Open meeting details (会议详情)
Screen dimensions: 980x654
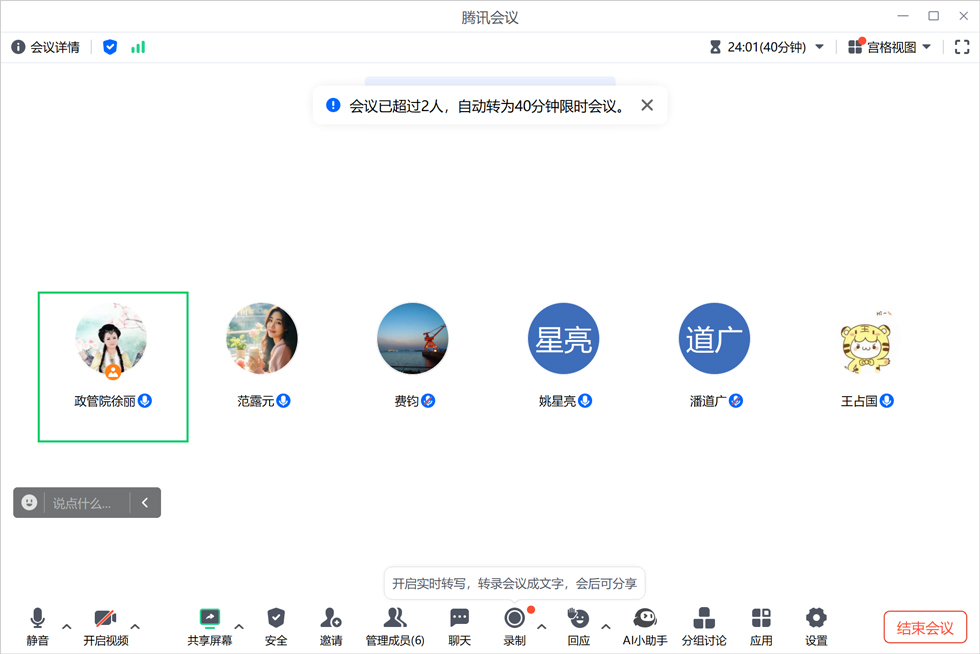click(46, 47)
